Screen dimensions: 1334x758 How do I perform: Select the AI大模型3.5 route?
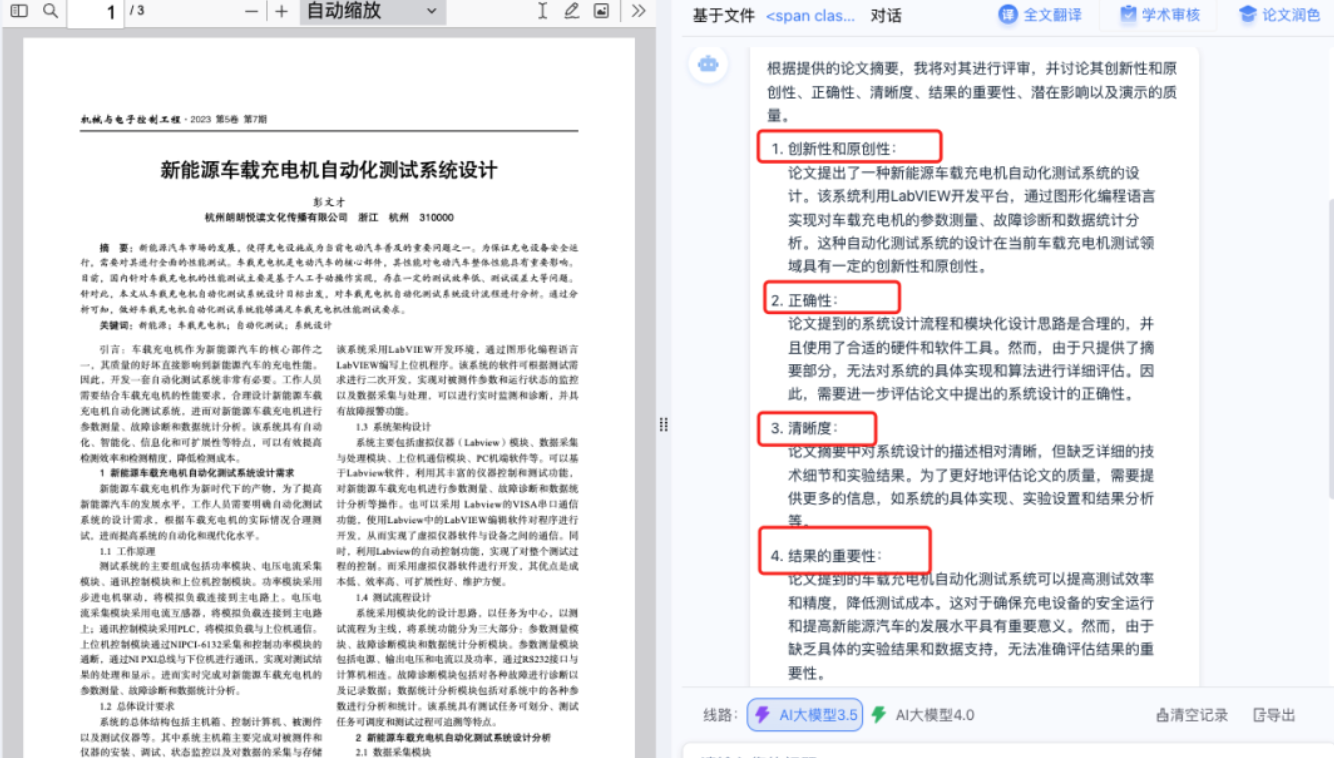pos(805,715)
